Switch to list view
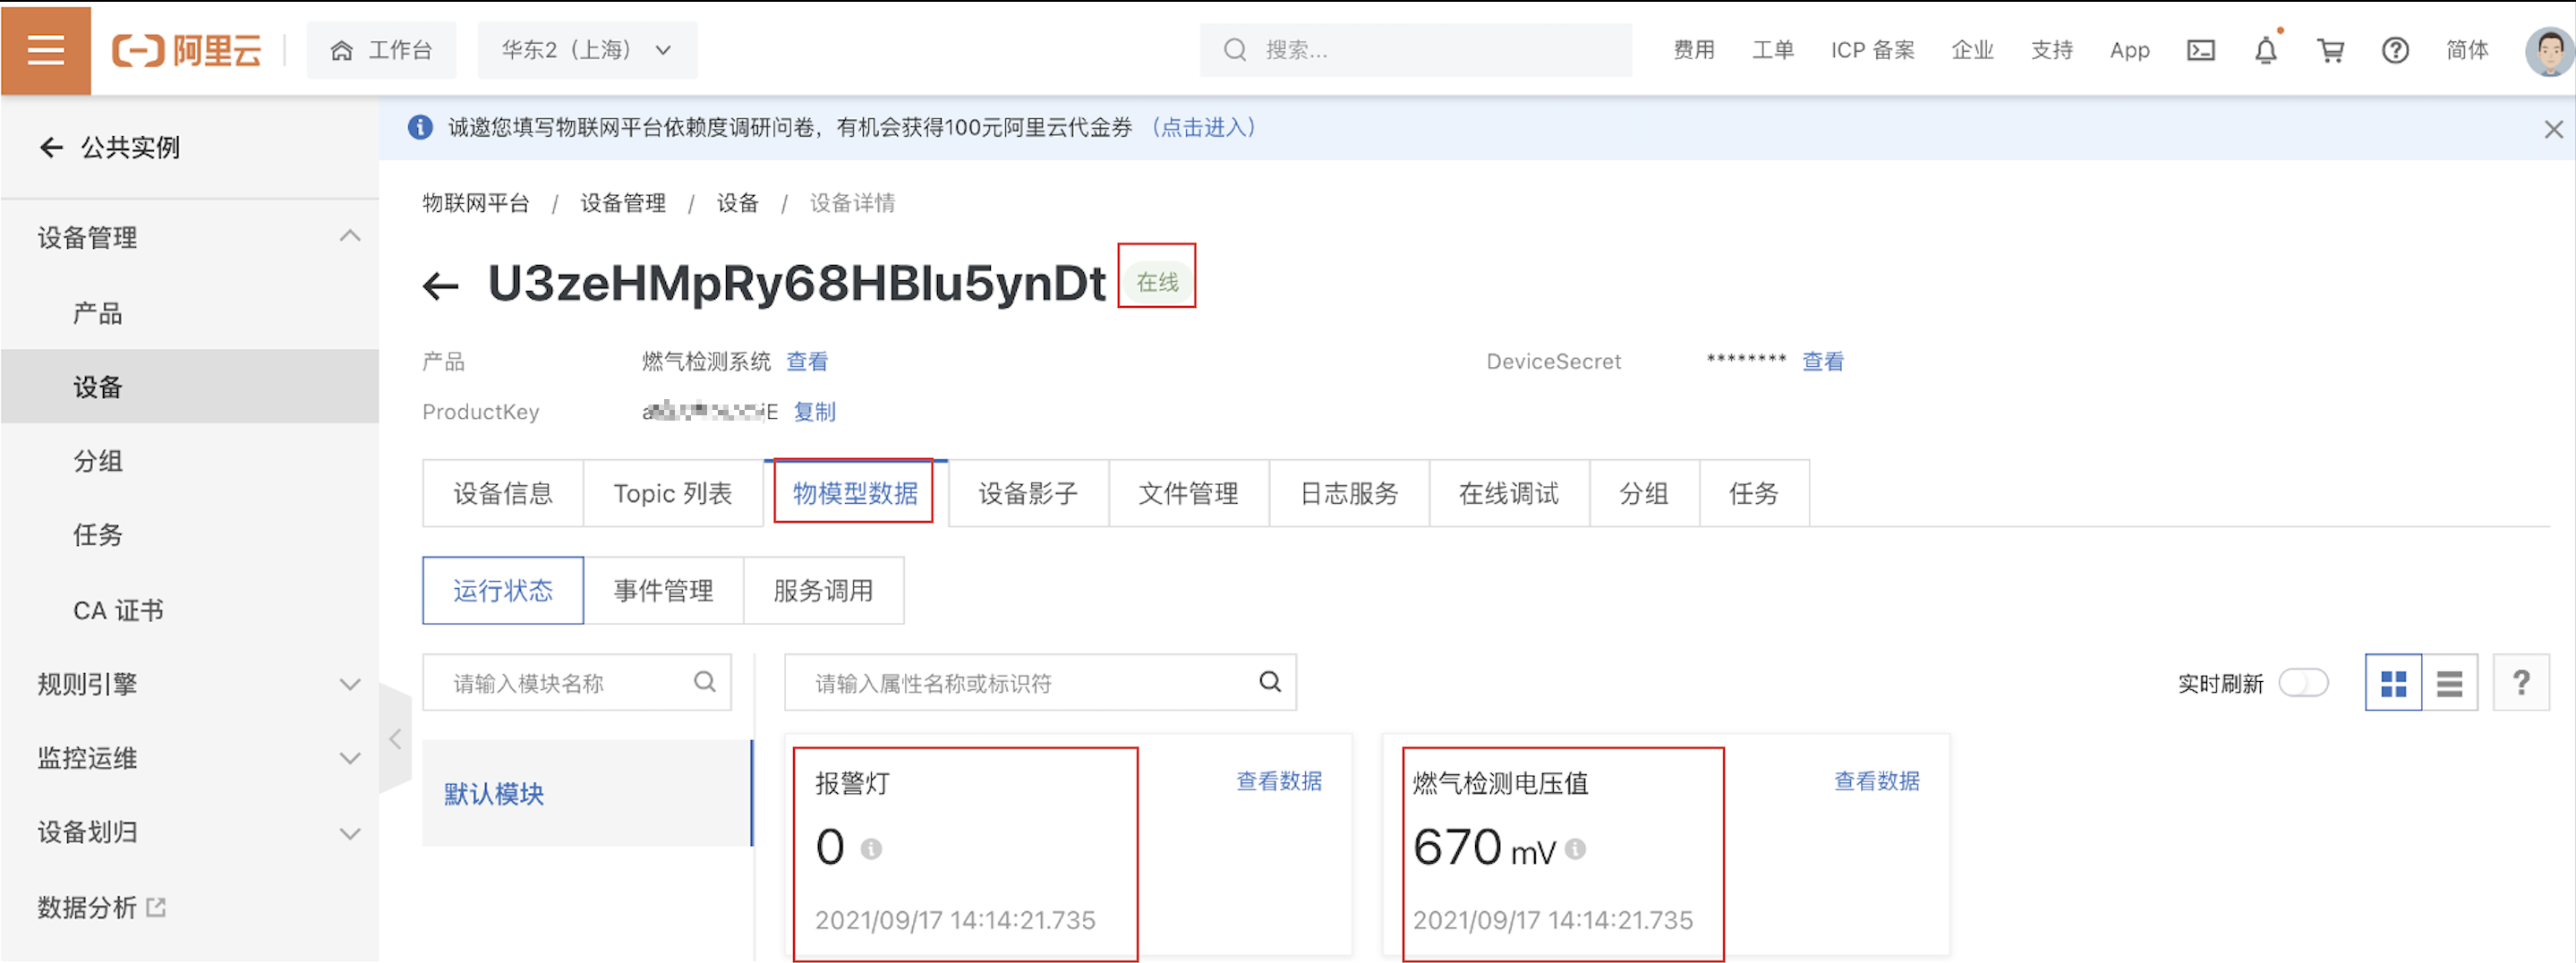 (2450, 683)
